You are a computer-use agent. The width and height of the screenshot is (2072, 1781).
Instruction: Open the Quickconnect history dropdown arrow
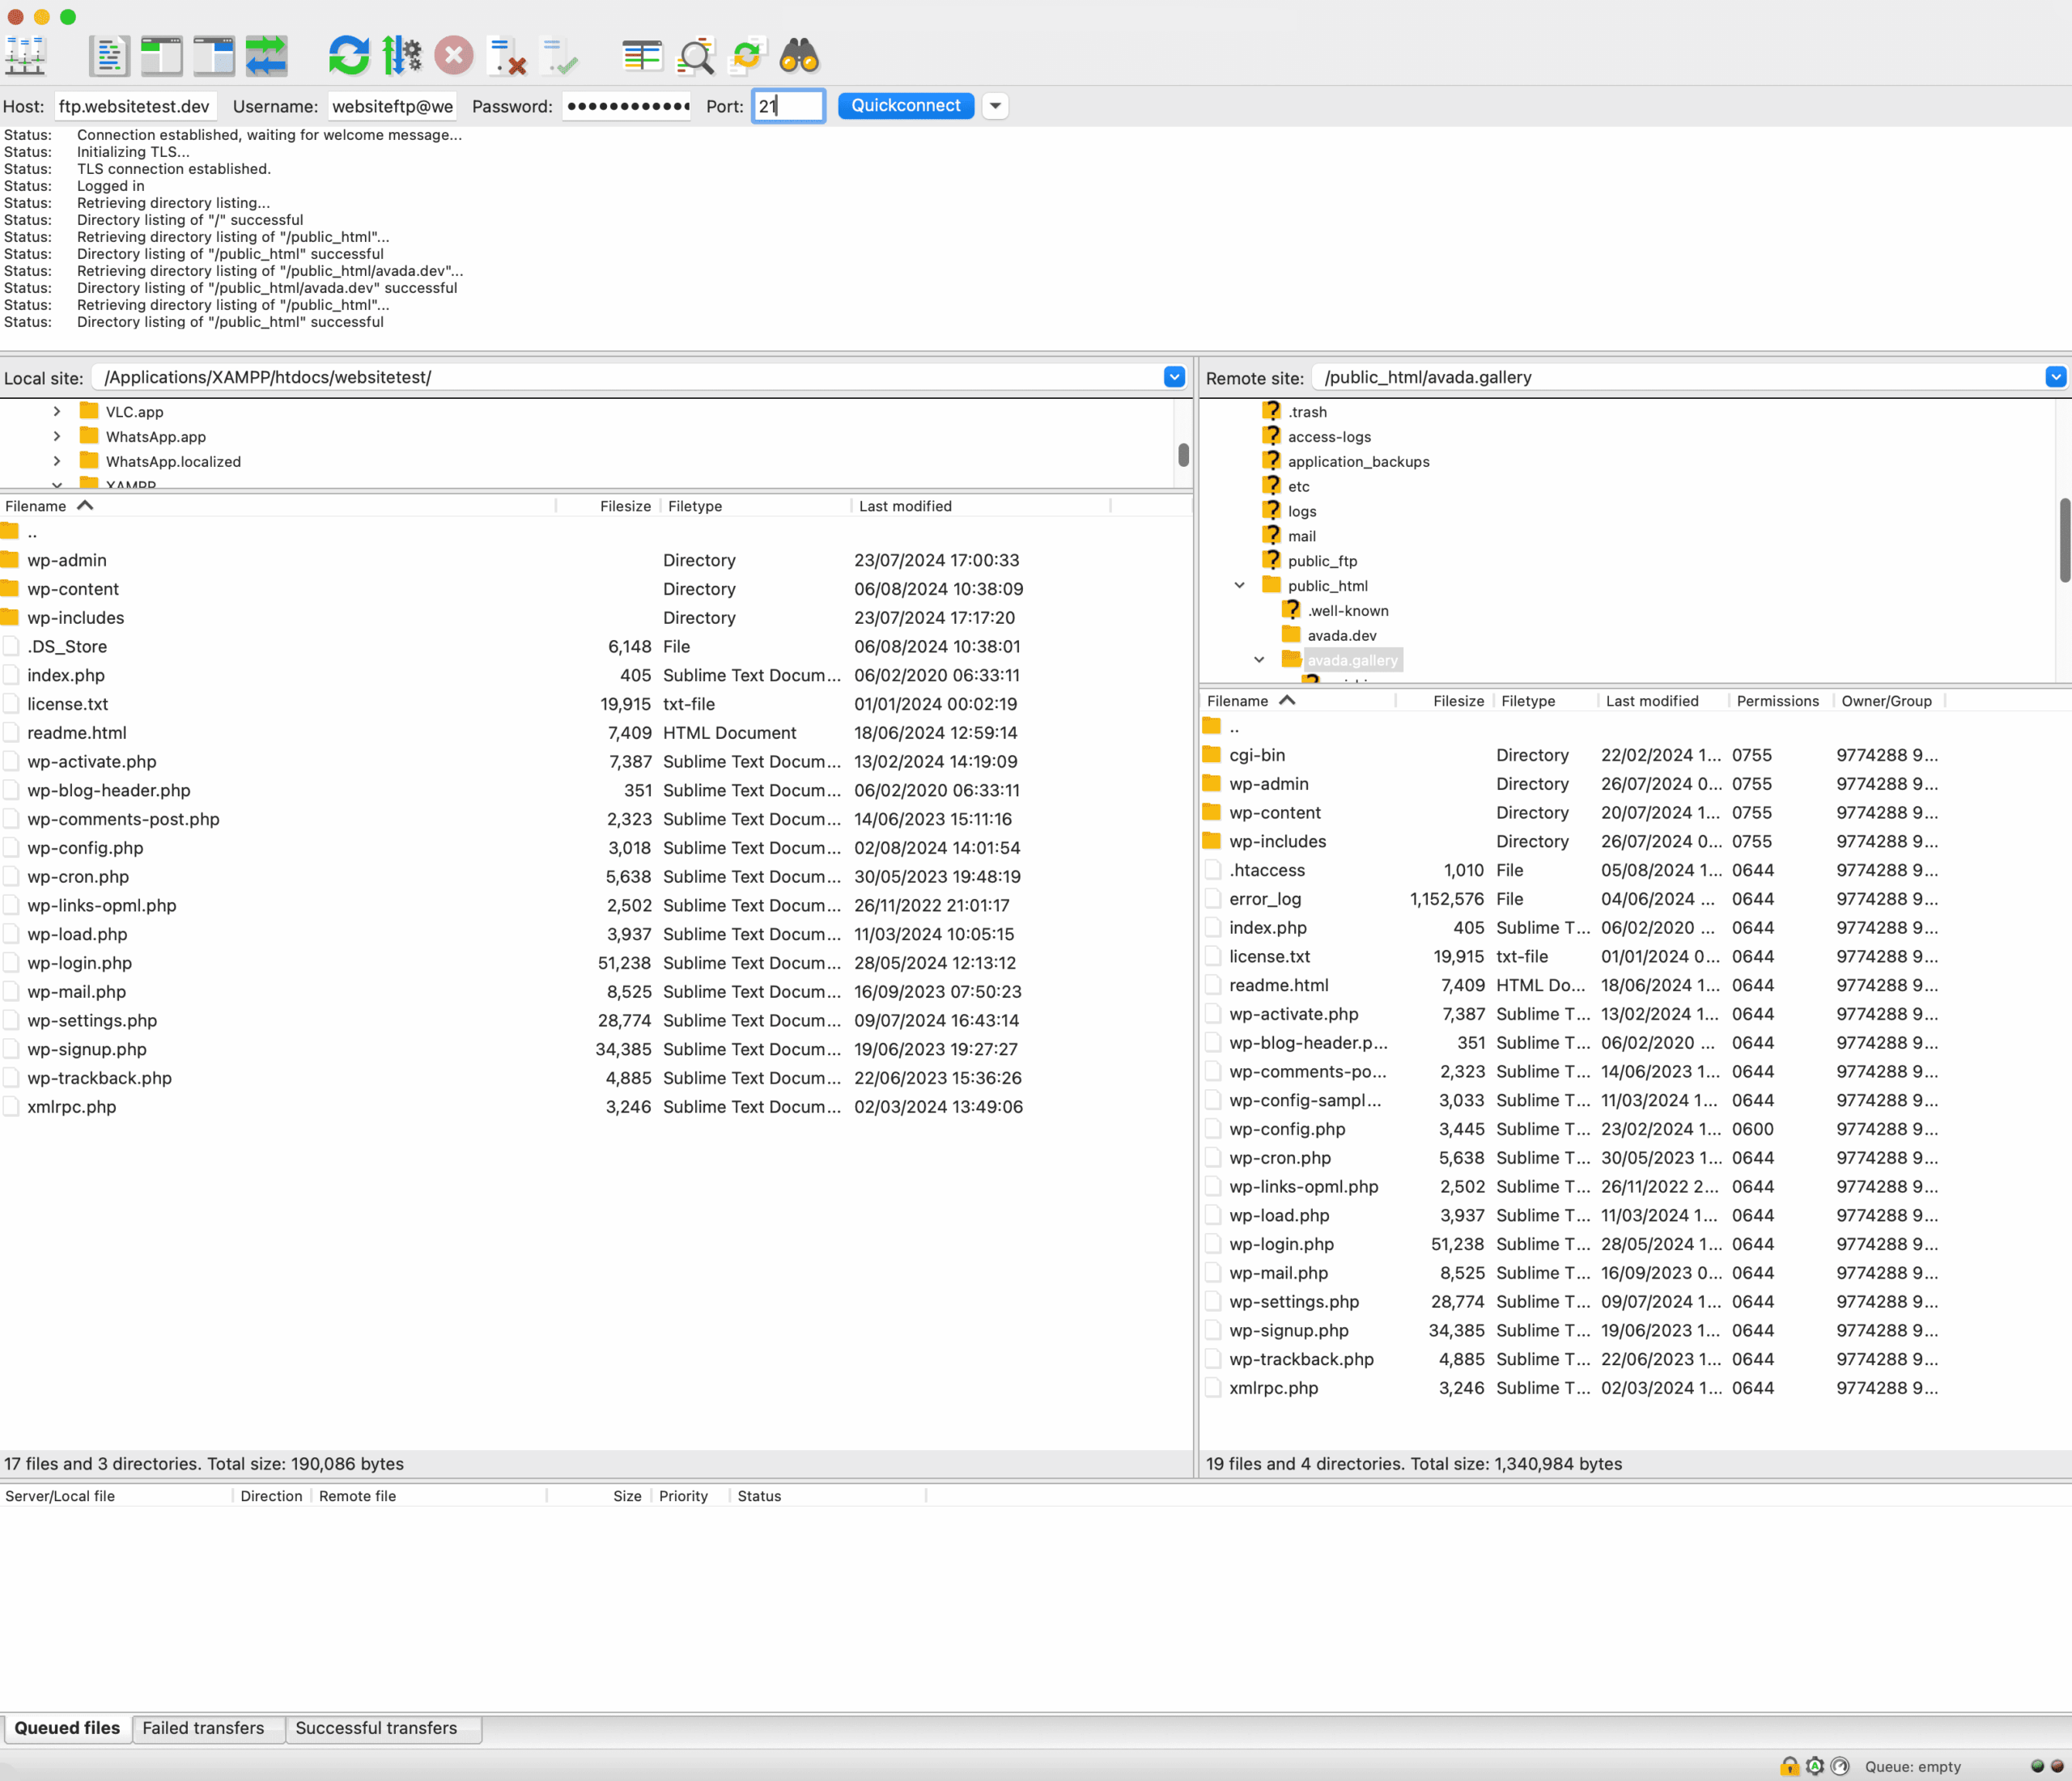(995, 105)
